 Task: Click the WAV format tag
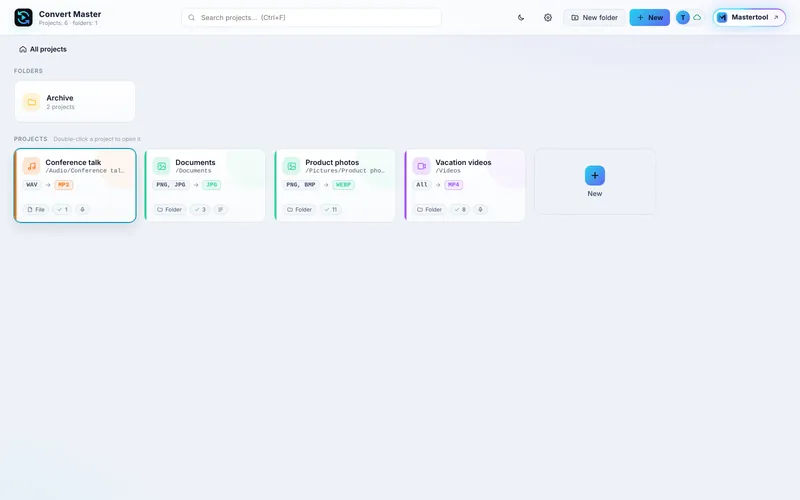(32, 185)
